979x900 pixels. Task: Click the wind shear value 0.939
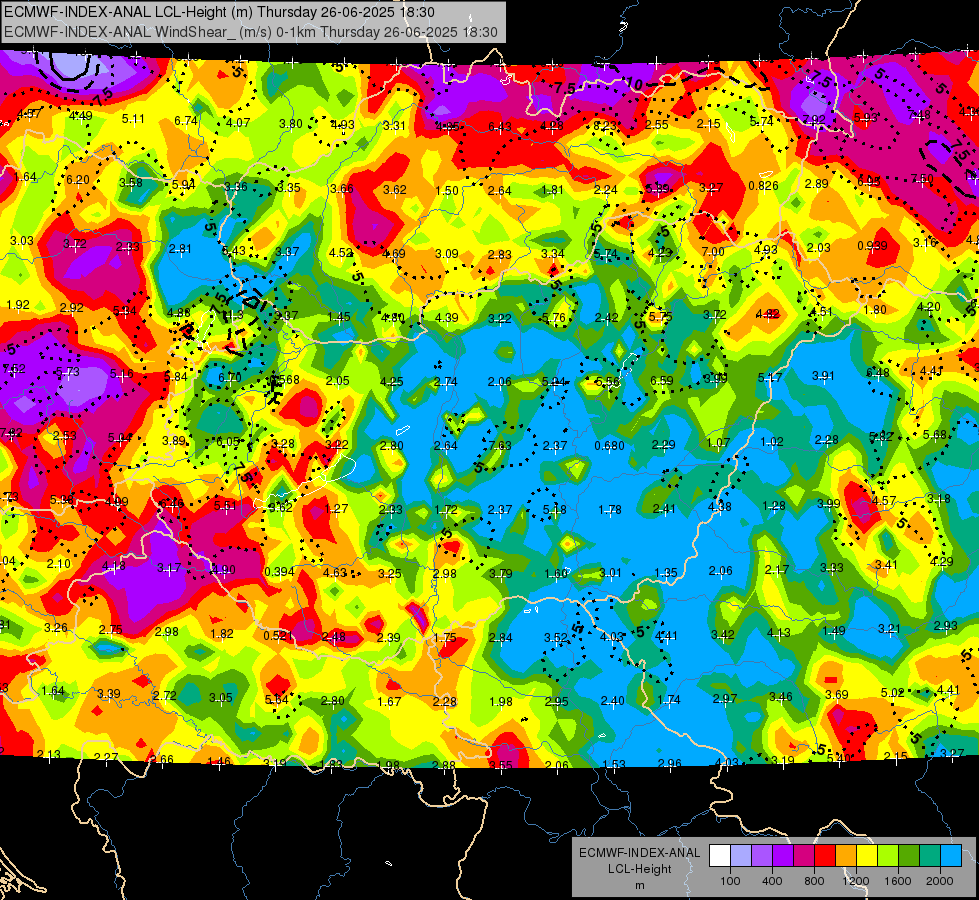pyautogui.click(x=872, y=245)
